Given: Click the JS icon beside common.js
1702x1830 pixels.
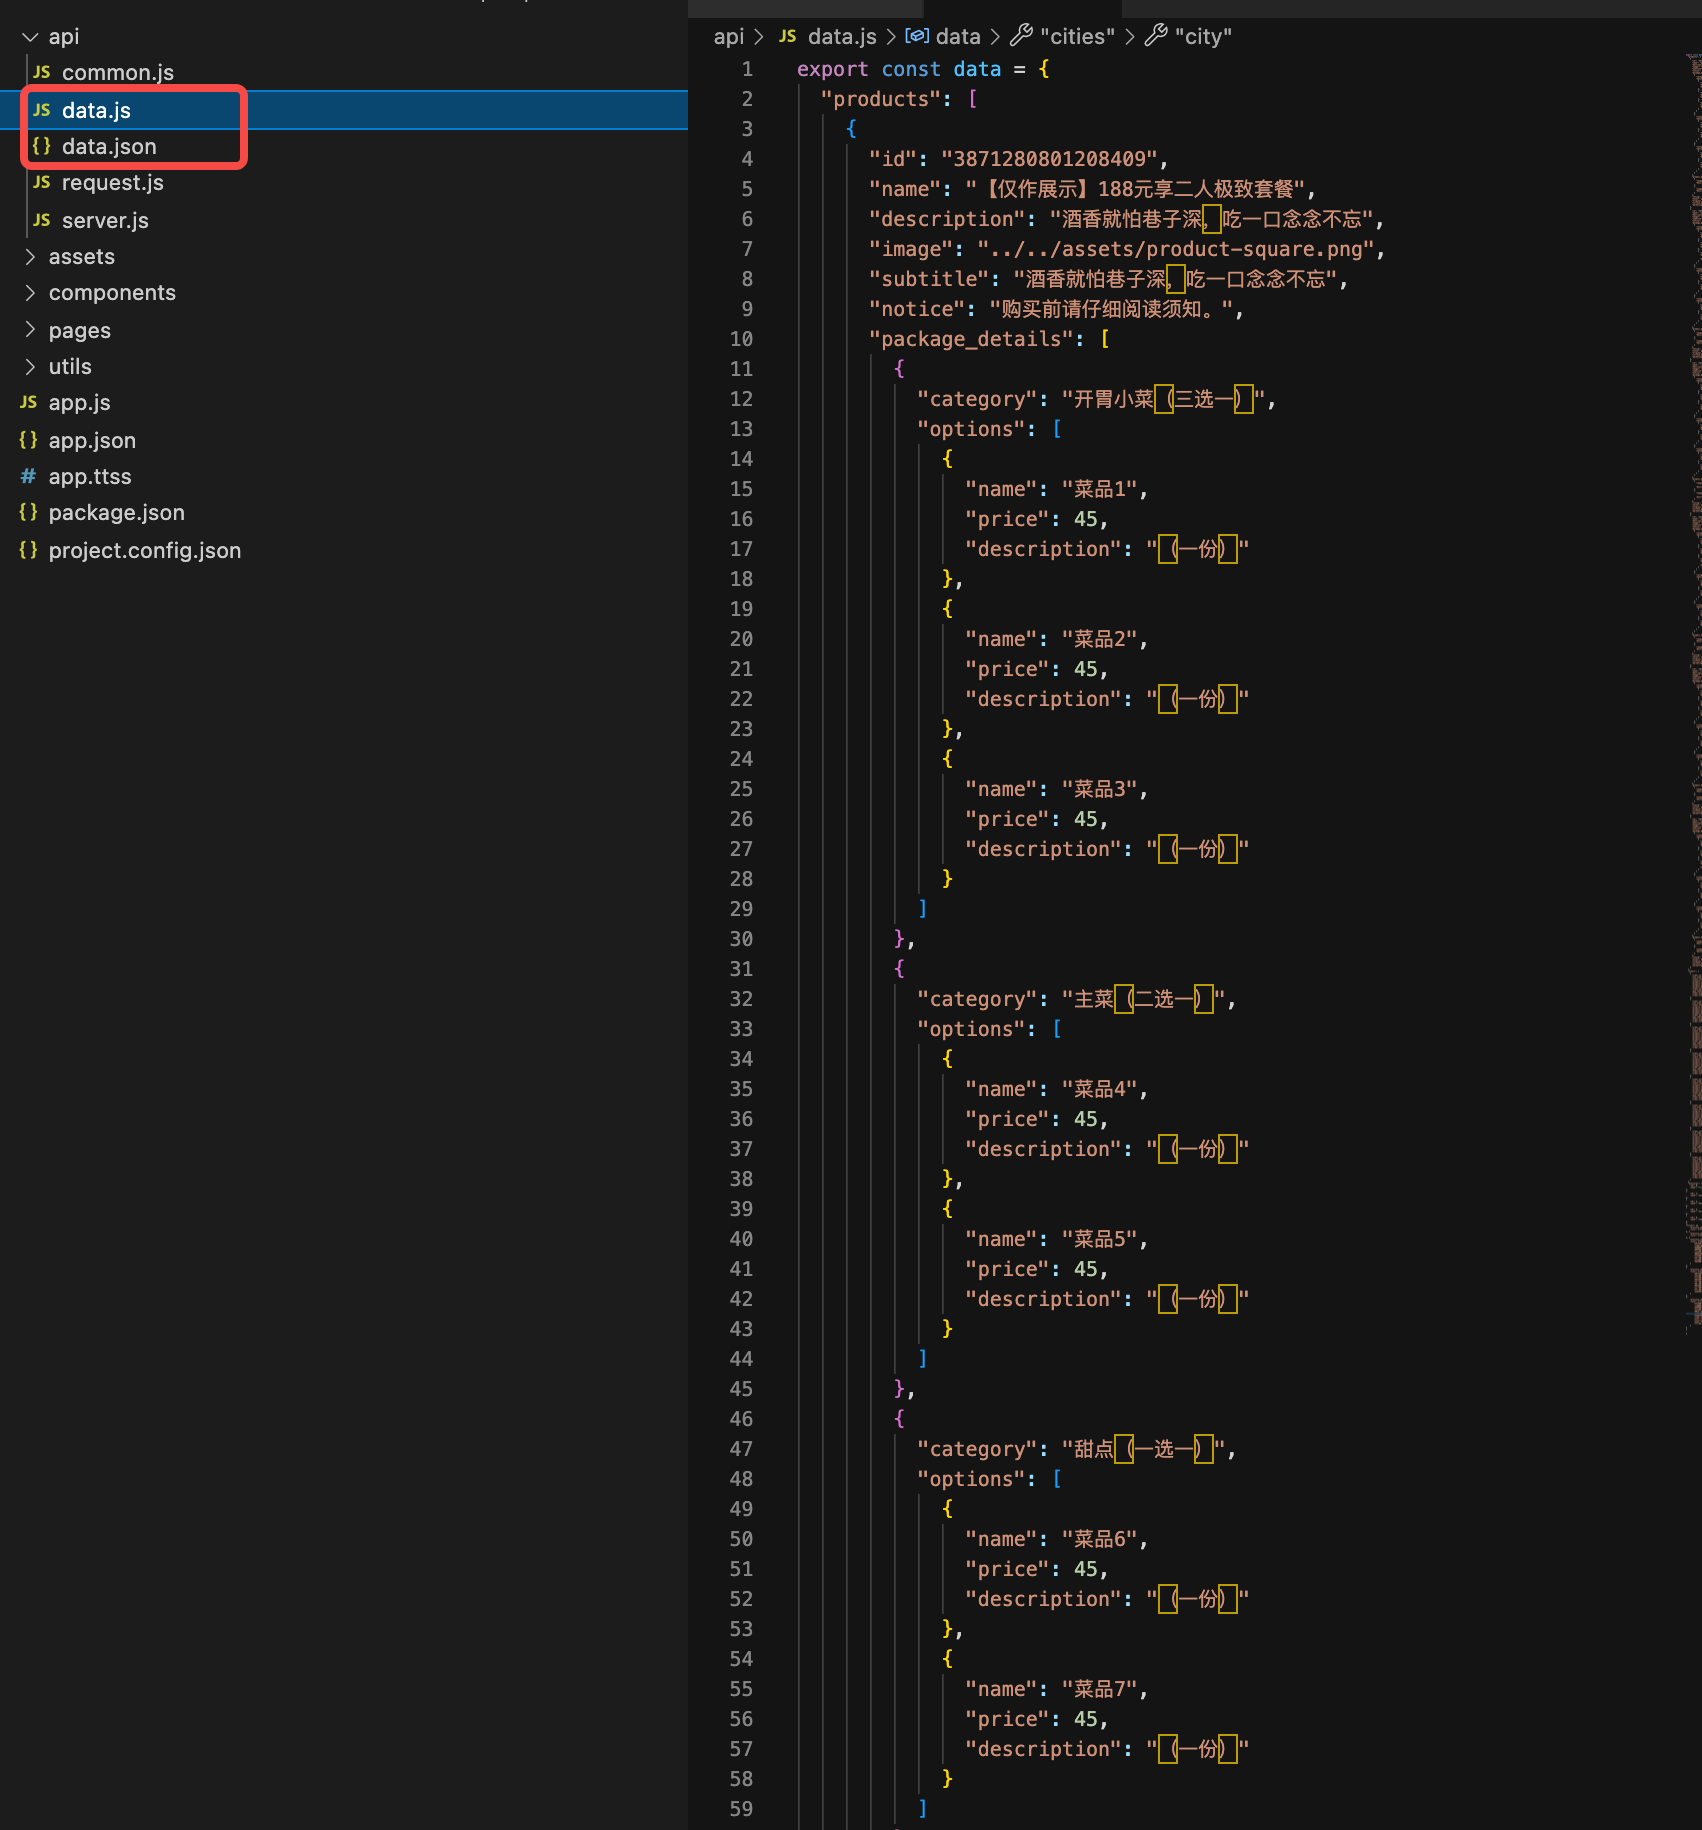Looking at the screenshot, I should 41,73.
